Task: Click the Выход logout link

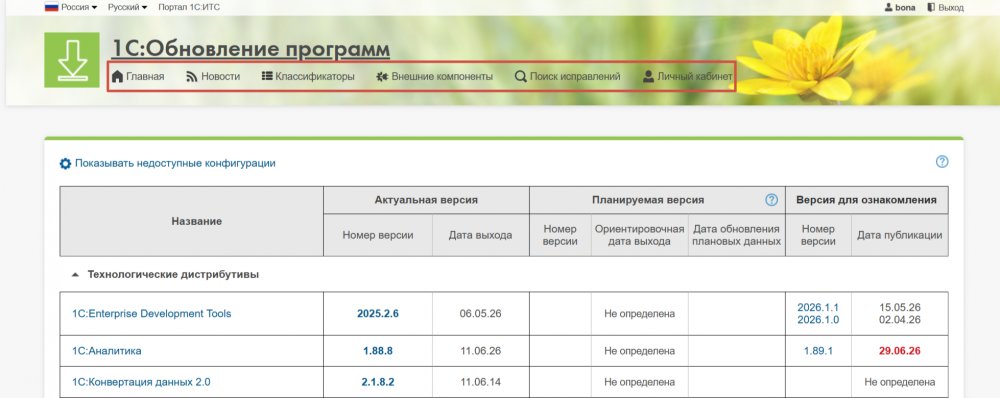Action: (x=945, y=8)
